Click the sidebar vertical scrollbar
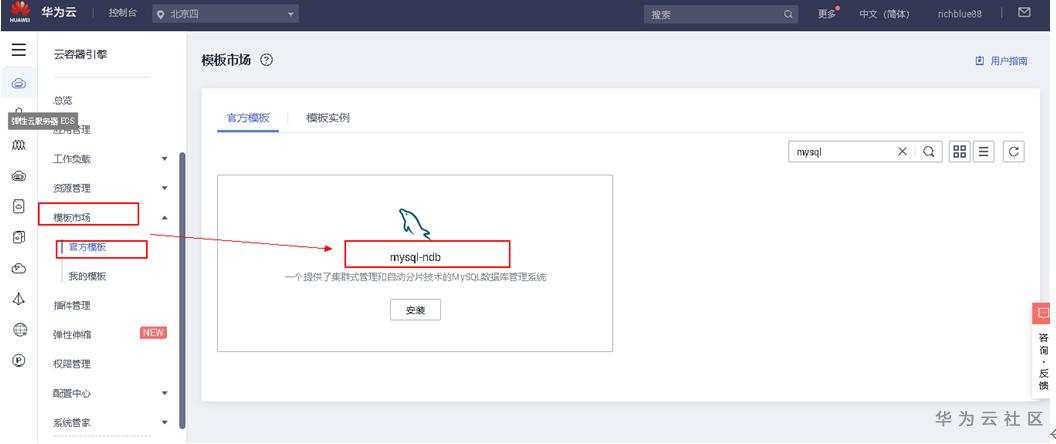The height and width of the screenshot is (444, 1056). pyautogui.click(x=182, y=290)
